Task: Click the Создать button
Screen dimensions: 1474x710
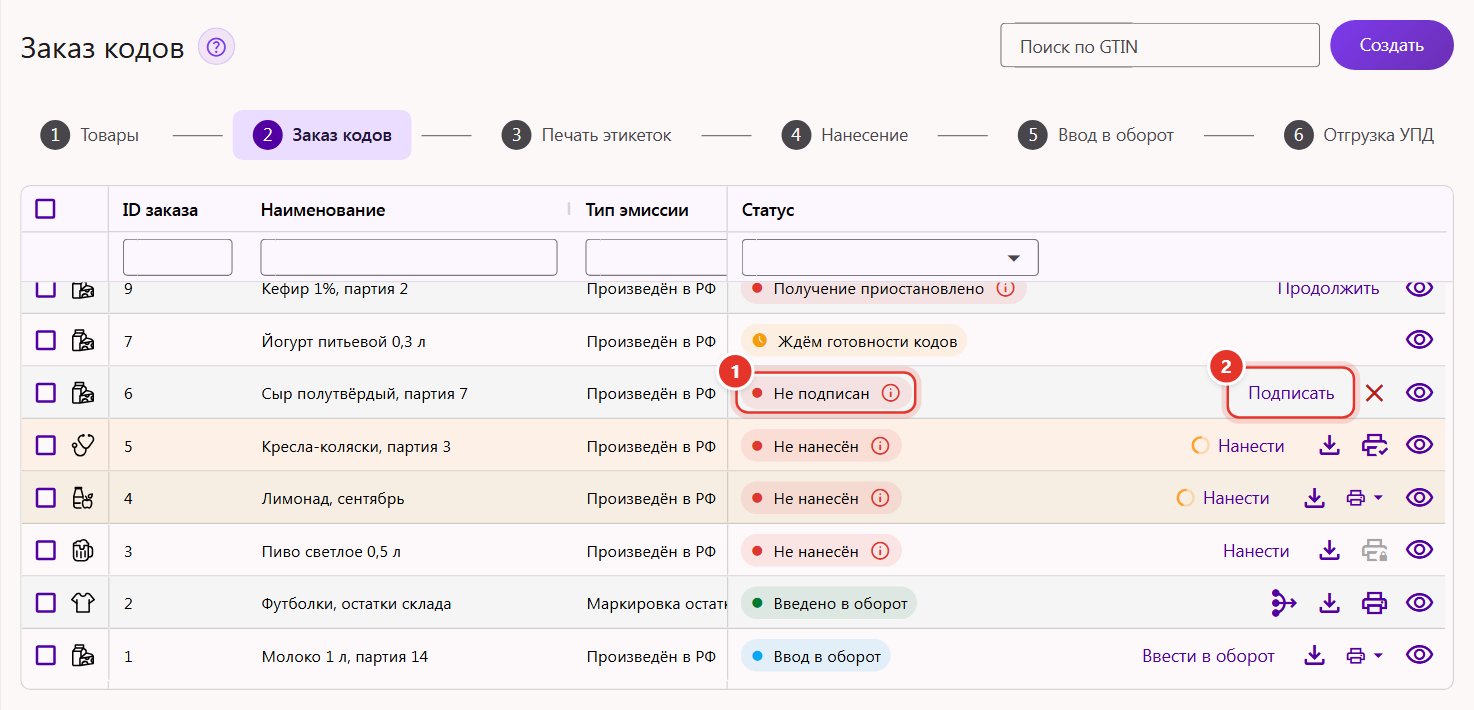Action: point(1392,45)
